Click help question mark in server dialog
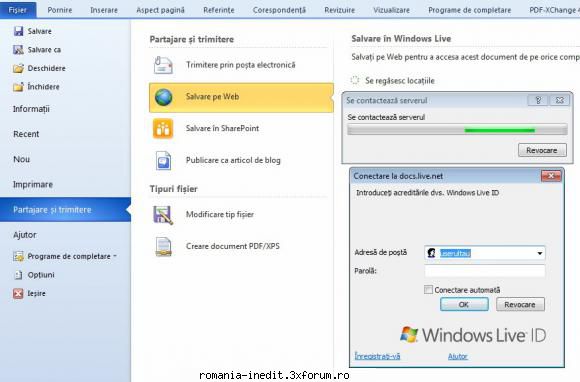The height and width of the screenshot is (382, 580). (538, 100)
